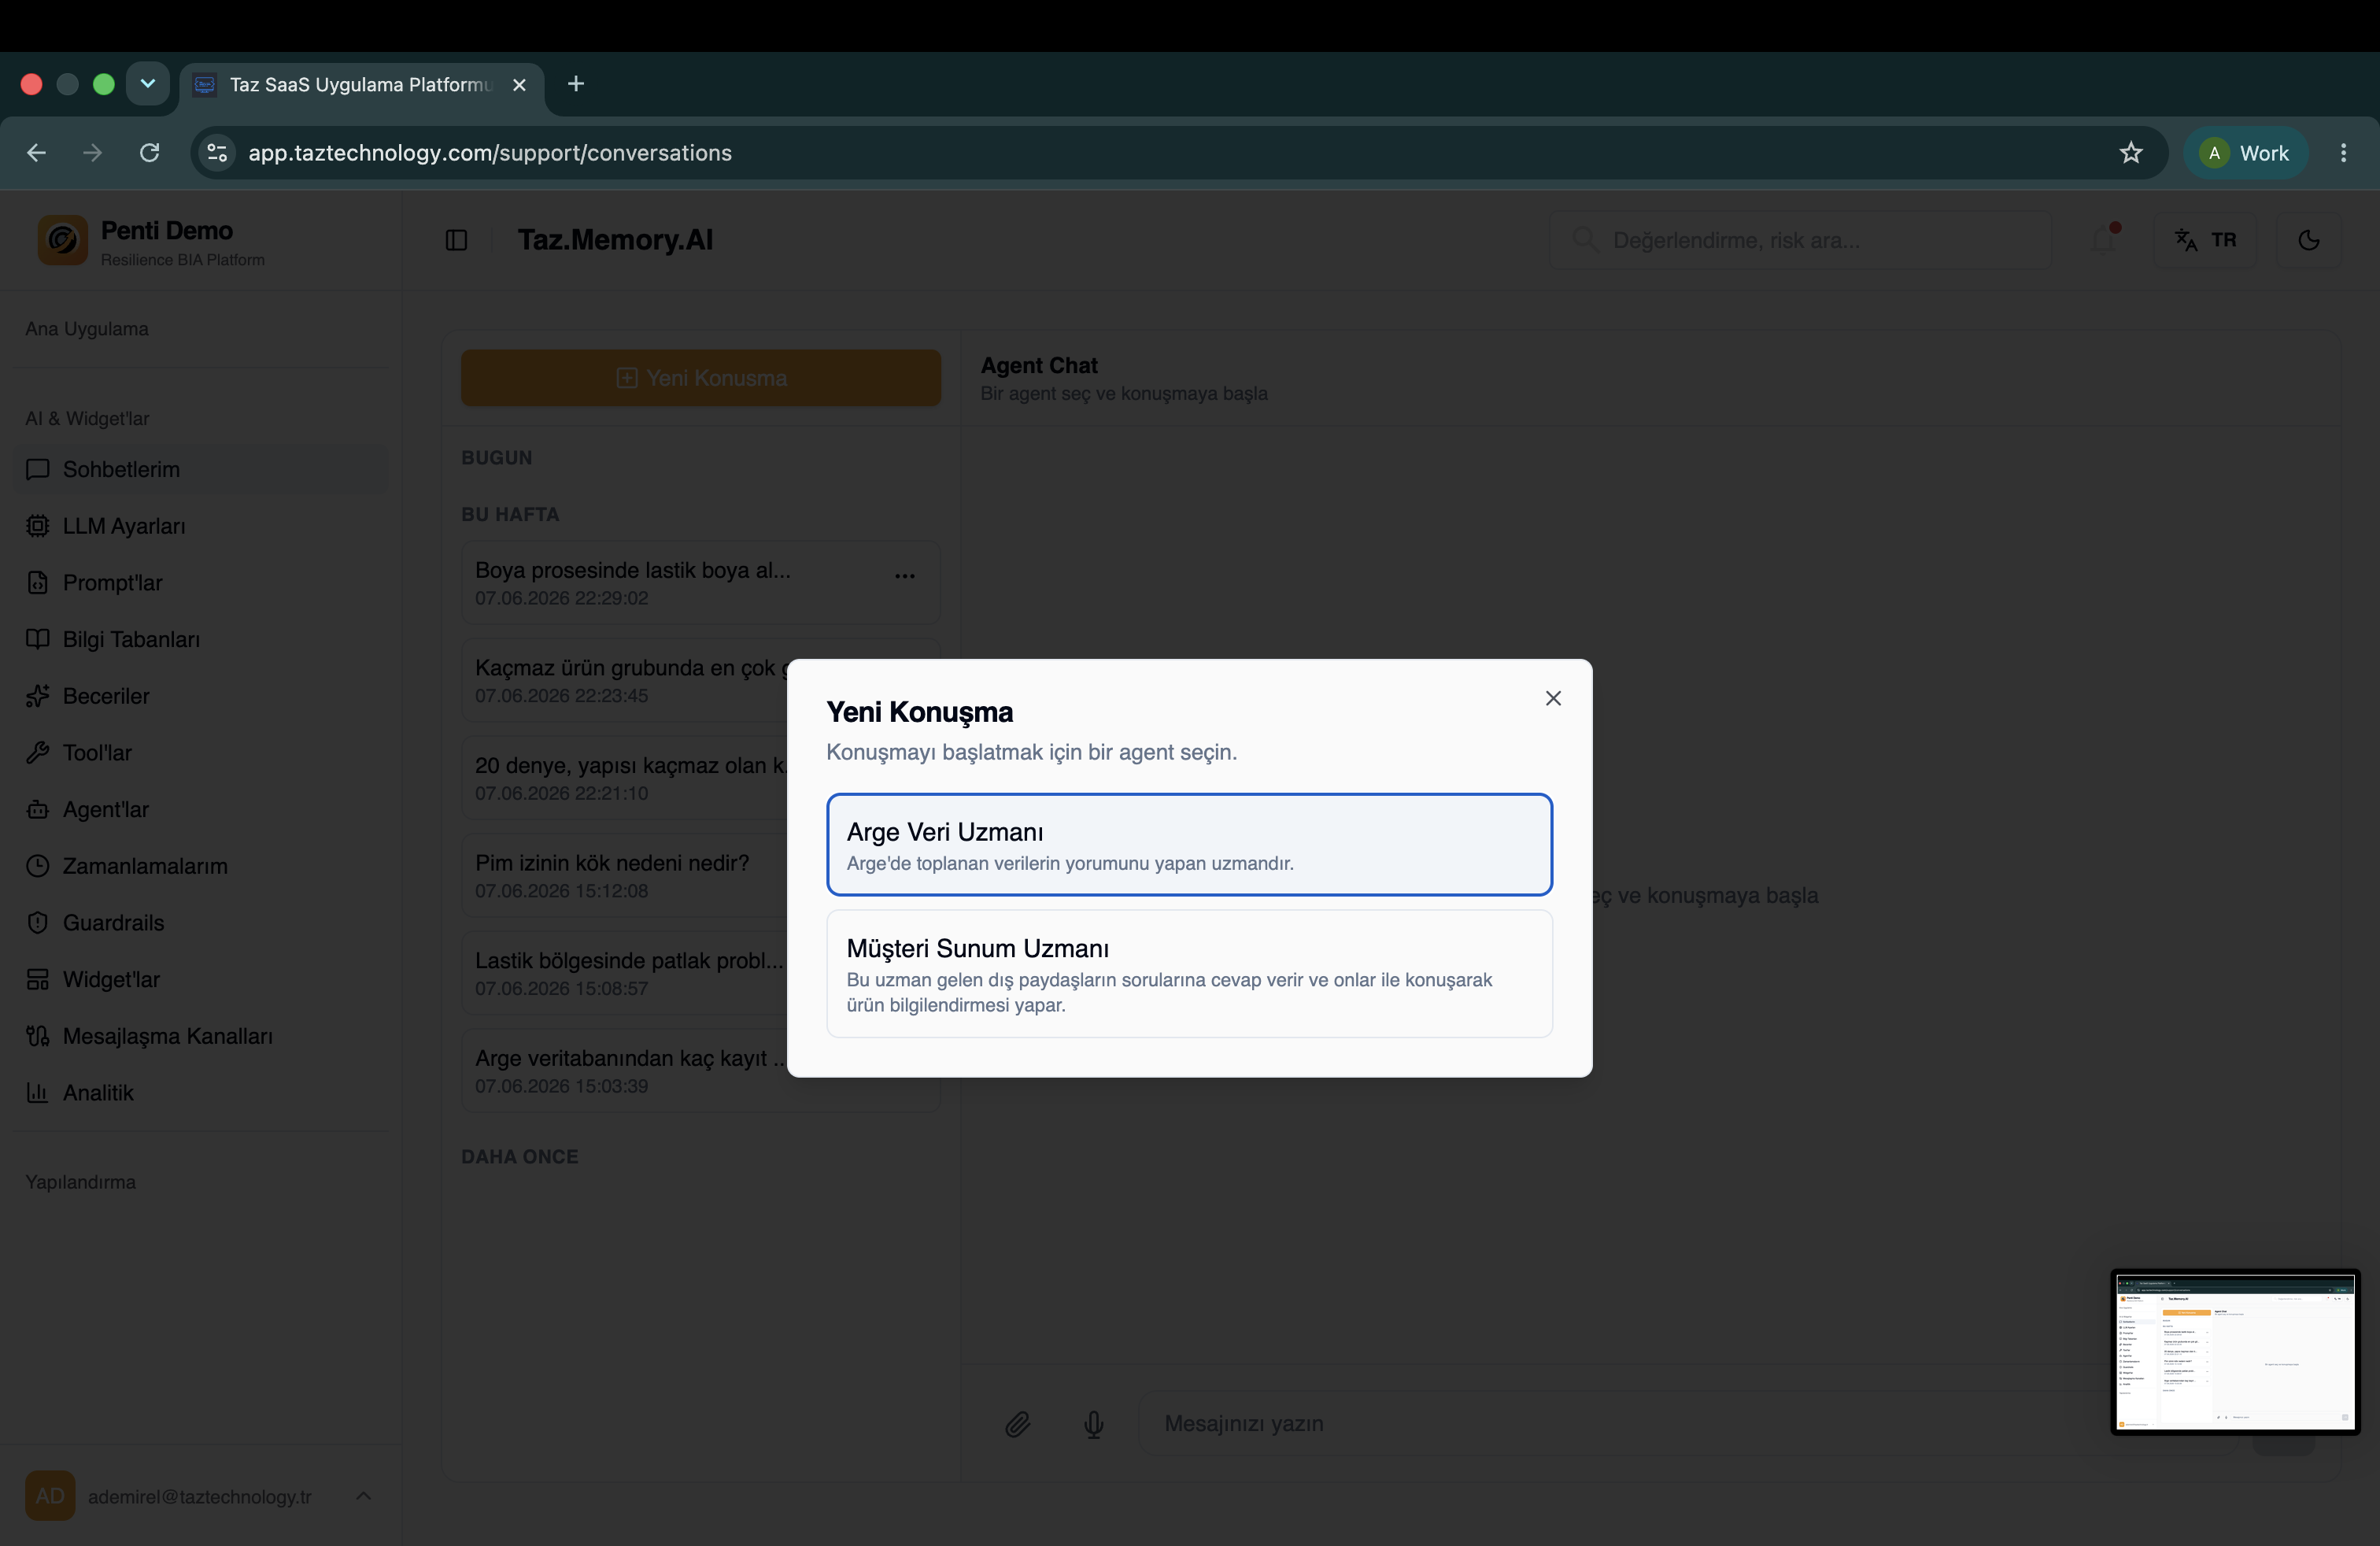This screenshot has height=1546, width=2380.
Task: Click the Değerlendirme, risk ara search field
Action: pos(1800,240)
